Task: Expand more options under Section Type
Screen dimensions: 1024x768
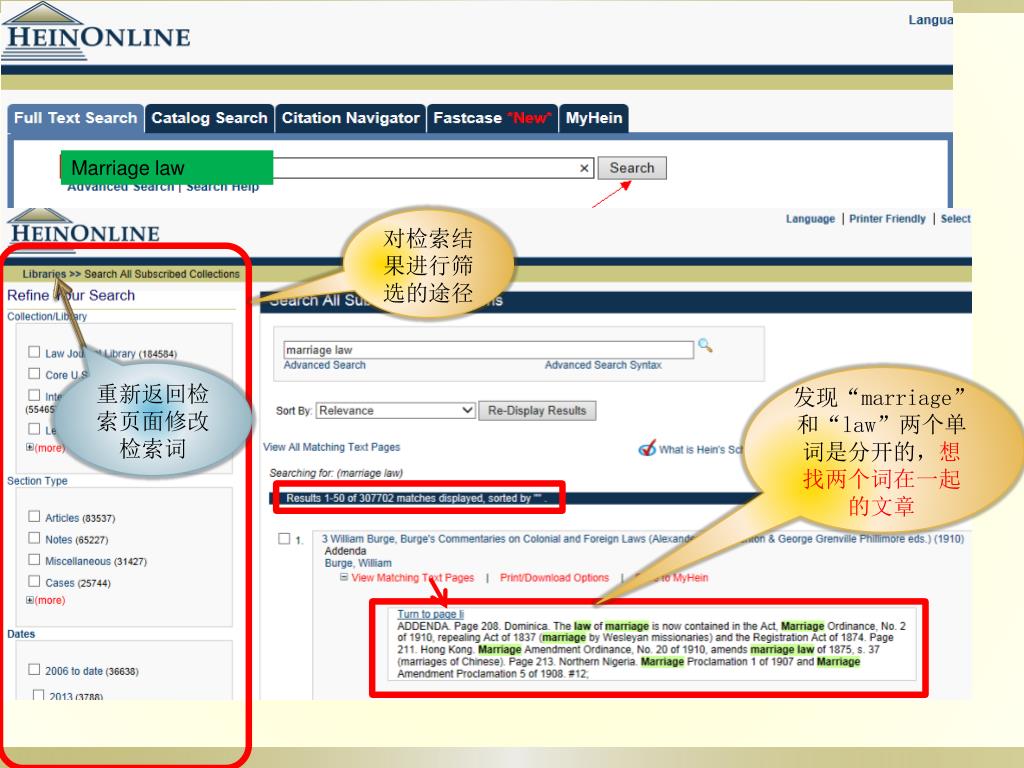Action: [x=46, y=600]
